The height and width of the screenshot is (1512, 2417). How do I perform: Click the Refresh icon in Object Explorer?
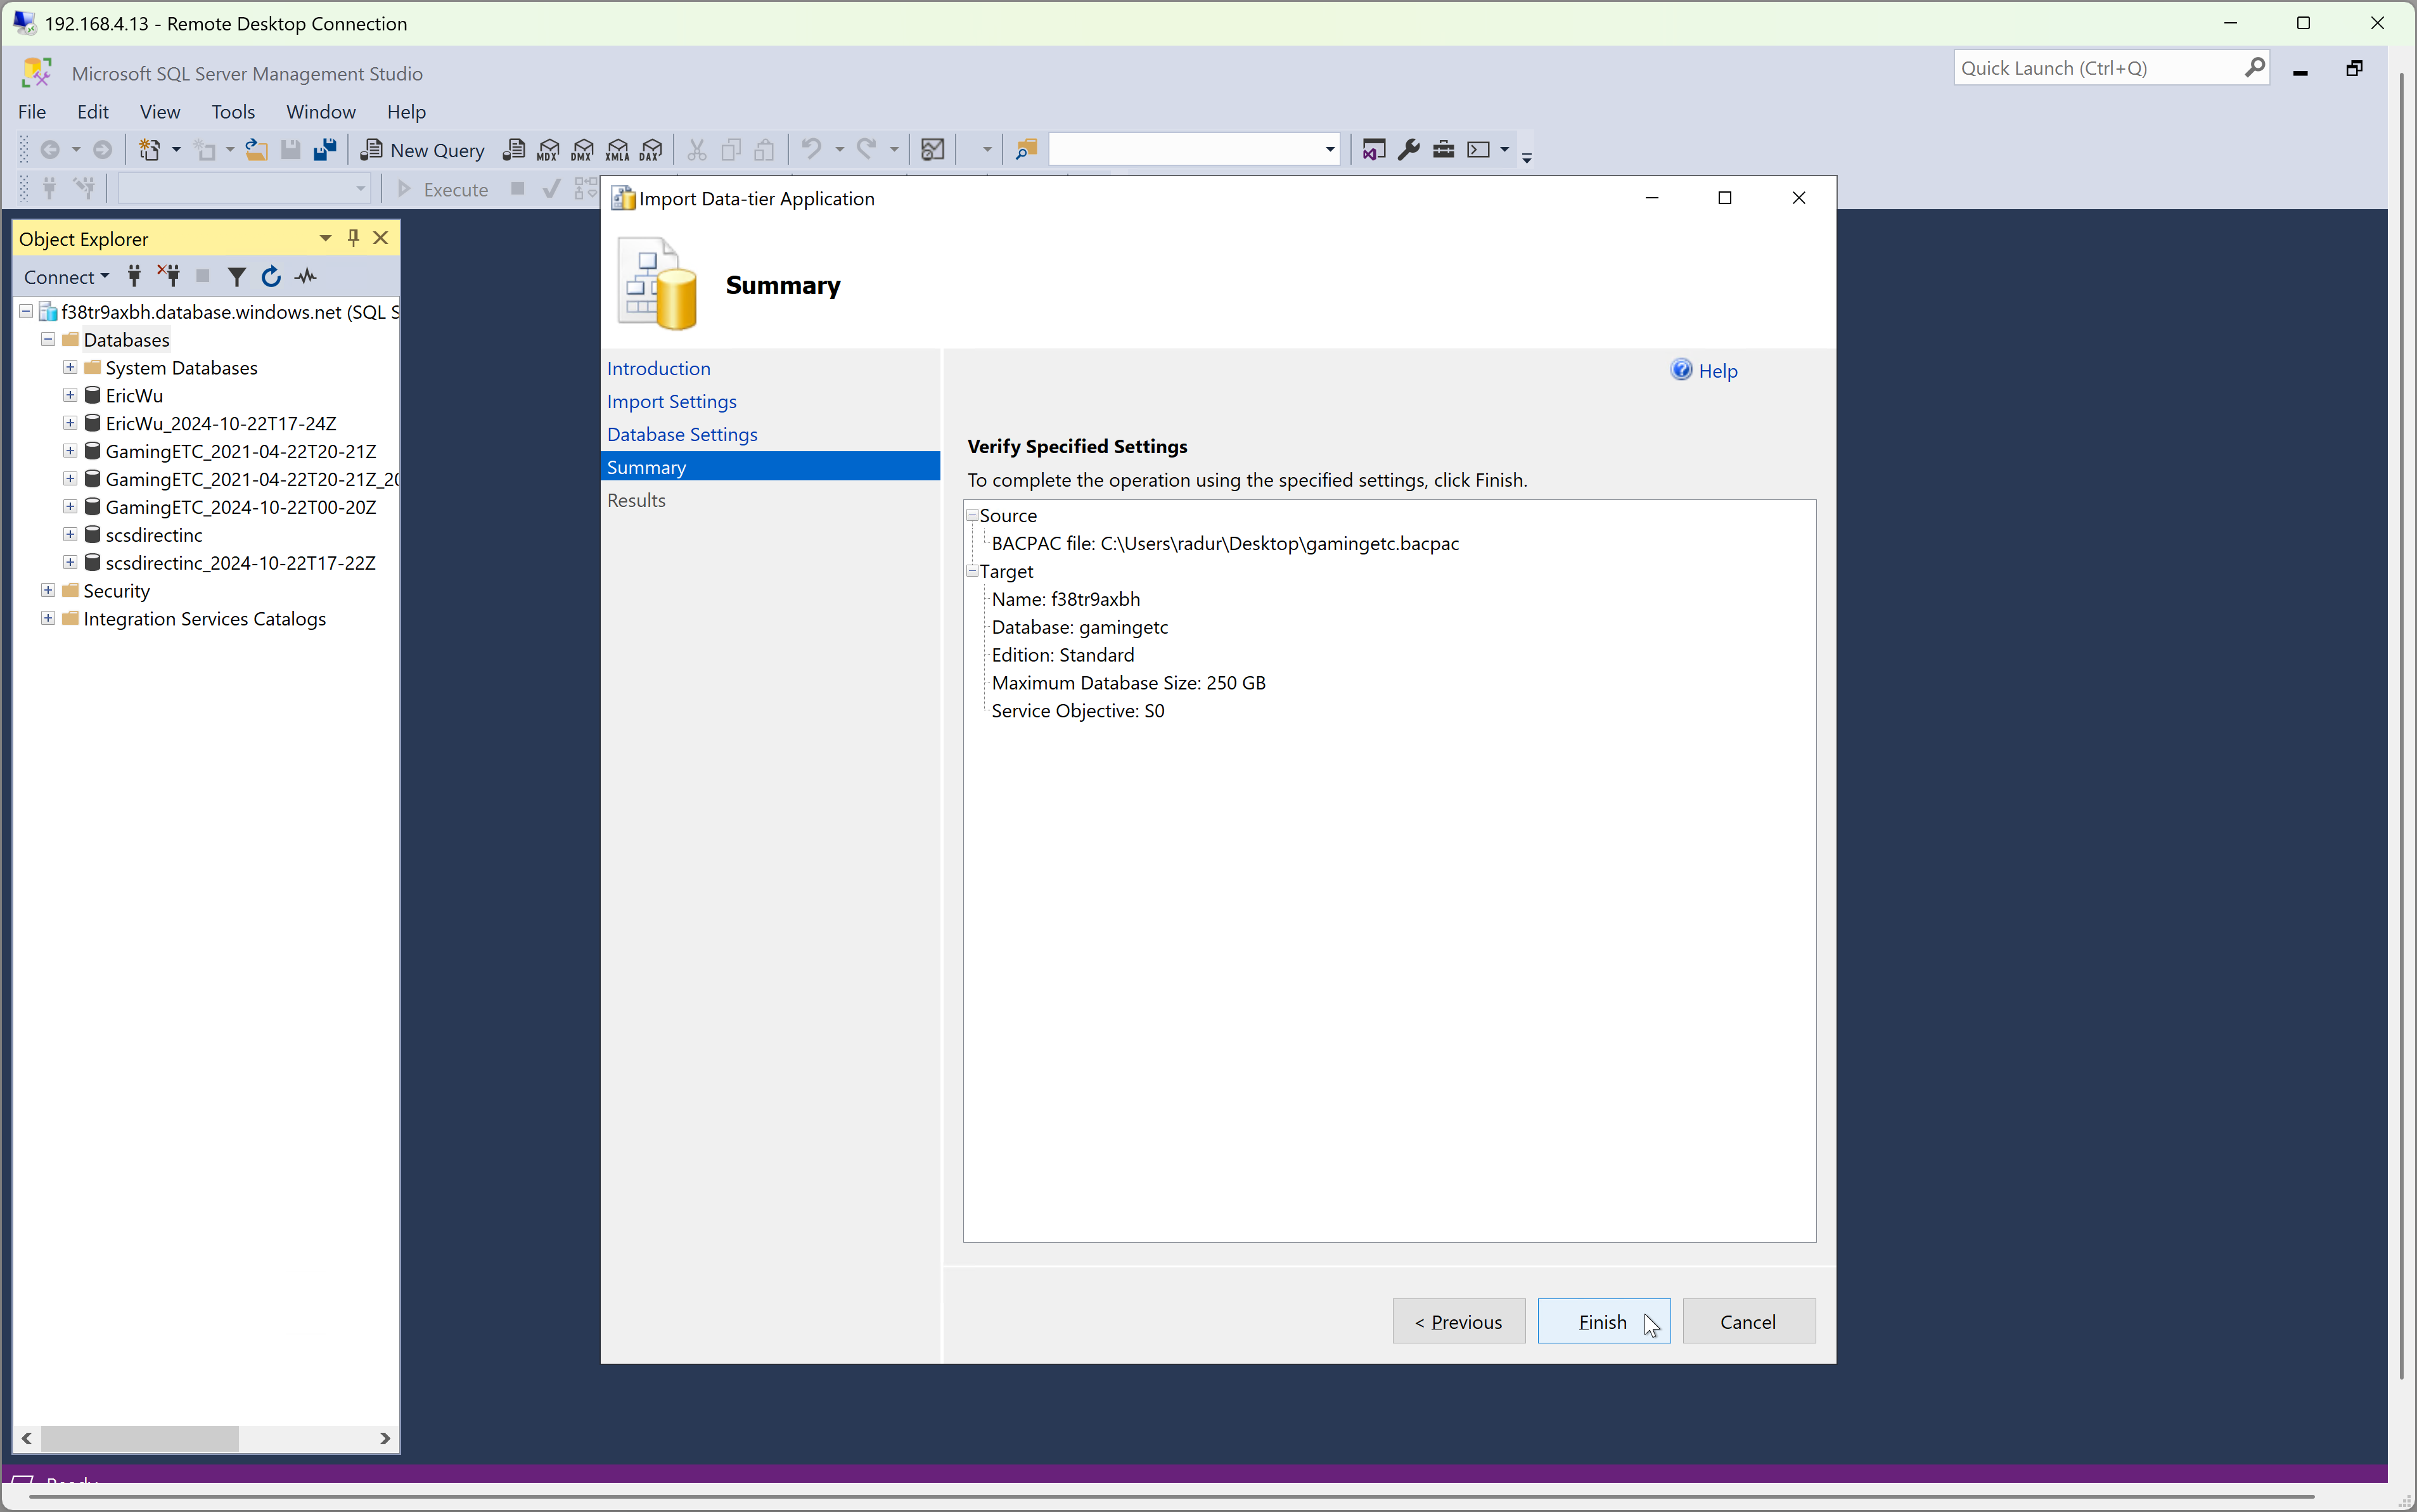pyautogui.click(x=271, y=277)
